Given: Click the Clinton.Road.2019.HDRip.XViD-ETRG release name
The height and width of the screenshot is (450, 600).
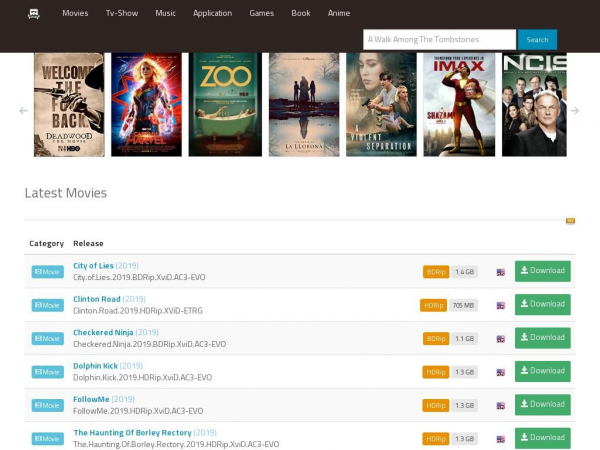Looking at the screenshot, I should (x=138, y=310).
